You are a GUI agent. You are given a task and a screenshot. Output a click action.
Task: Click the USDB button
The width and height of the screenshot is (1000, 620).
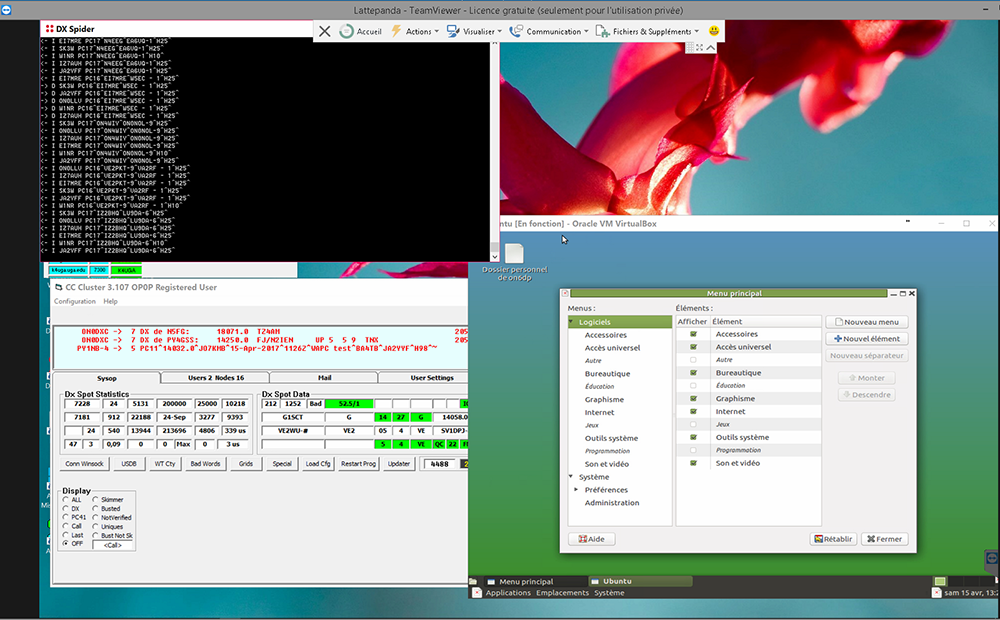coord(129,464)
